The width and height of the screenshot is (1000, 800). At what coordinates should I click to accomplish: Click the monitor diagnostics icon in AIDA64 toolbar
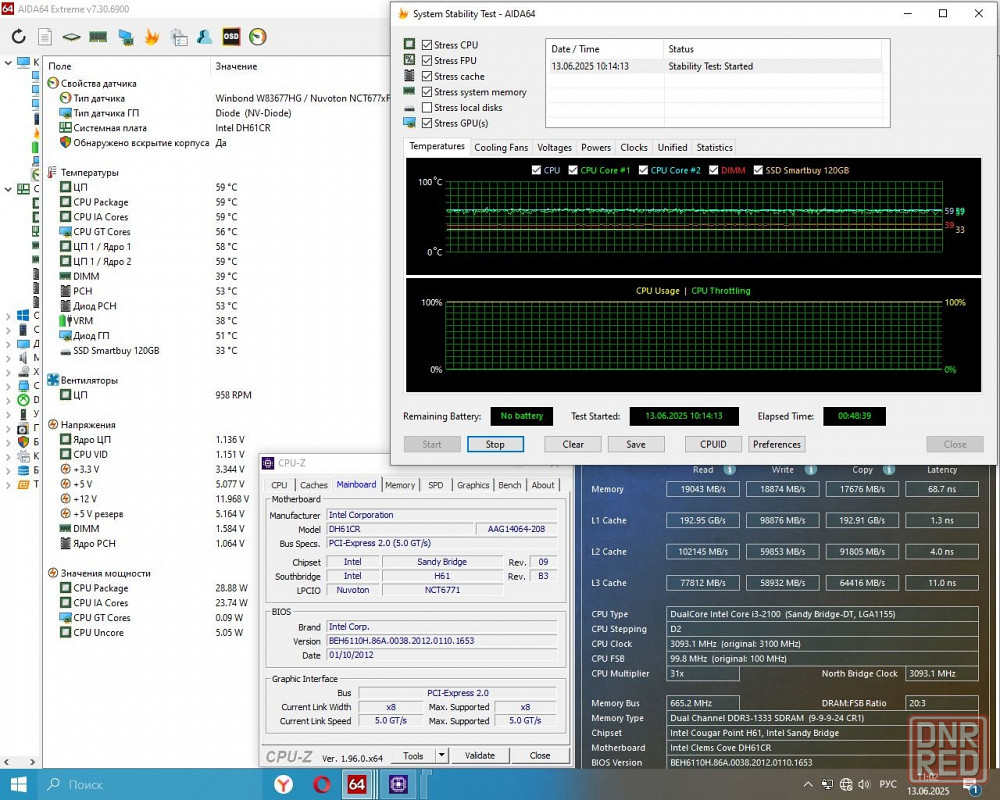point(126,37)
